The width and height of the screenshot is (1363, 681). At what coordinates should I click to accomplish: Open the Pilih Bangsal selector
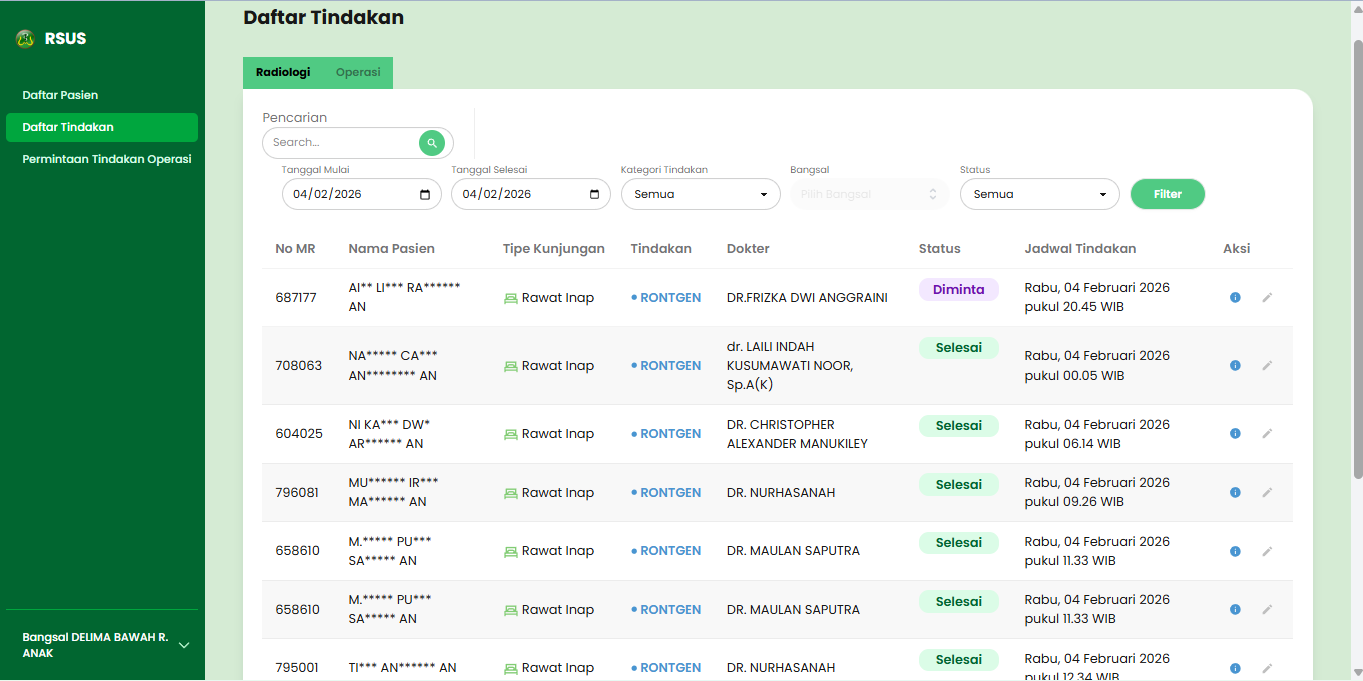click(869, 194)
